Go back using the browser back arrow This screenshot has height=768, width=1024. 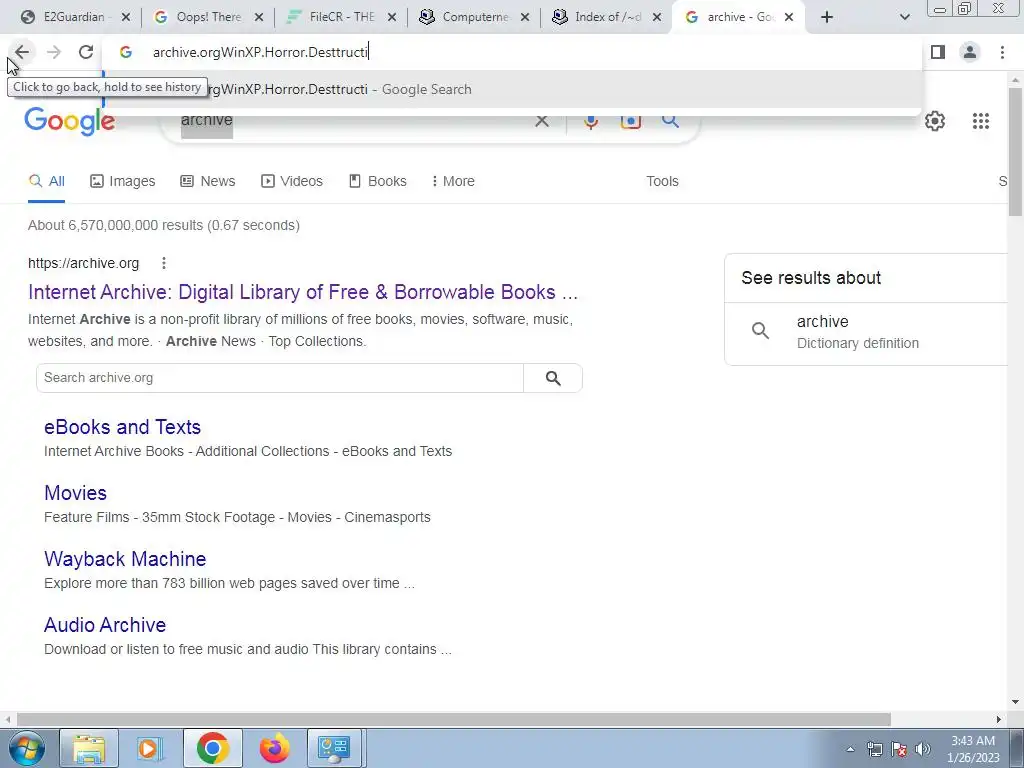coord(22,52)
